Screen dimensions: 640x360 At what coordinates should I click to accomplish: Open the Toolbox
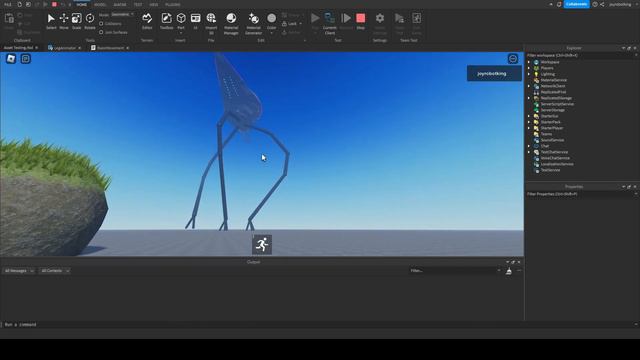click(167, 21)
